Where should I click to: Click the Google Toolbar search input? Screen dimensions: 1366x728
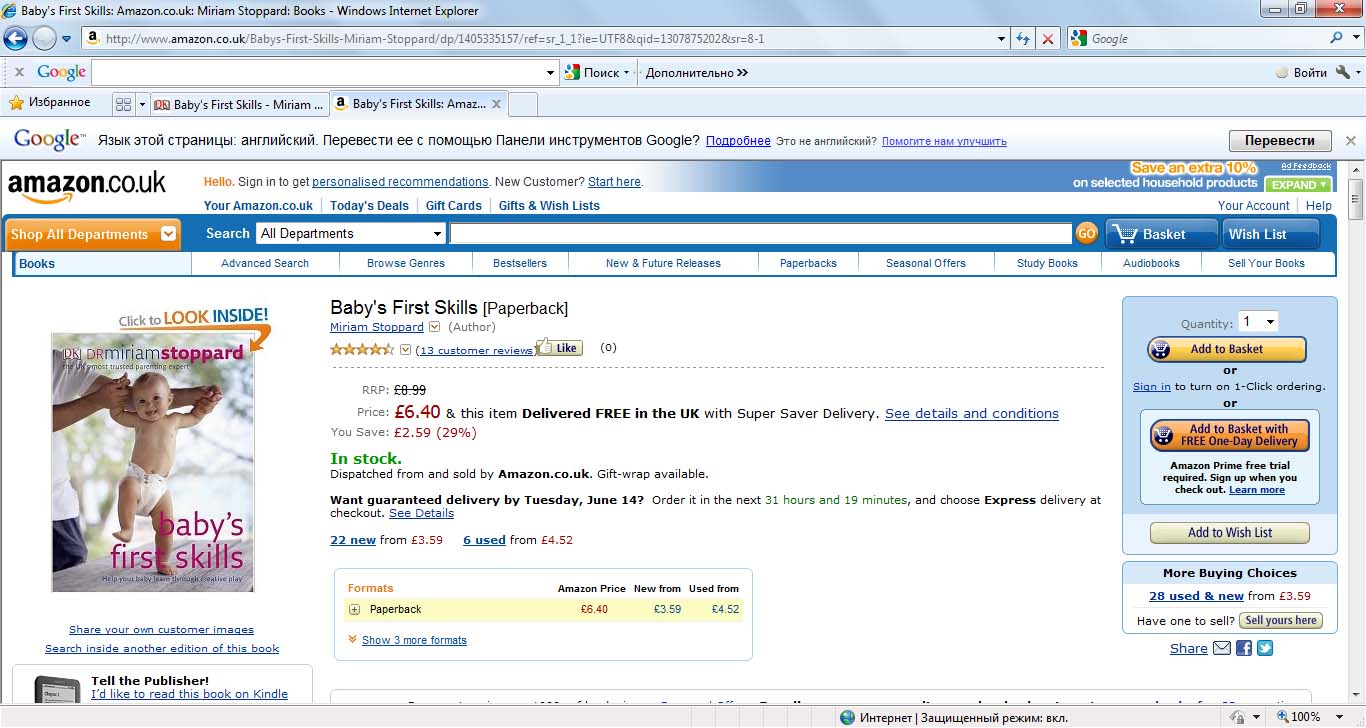(x=318, y=72)
